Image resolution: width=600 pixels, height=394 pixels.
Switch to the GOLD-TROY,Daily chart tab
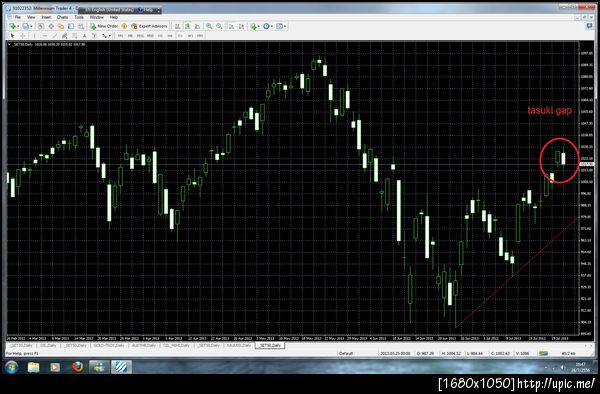[x=109, y=345]
